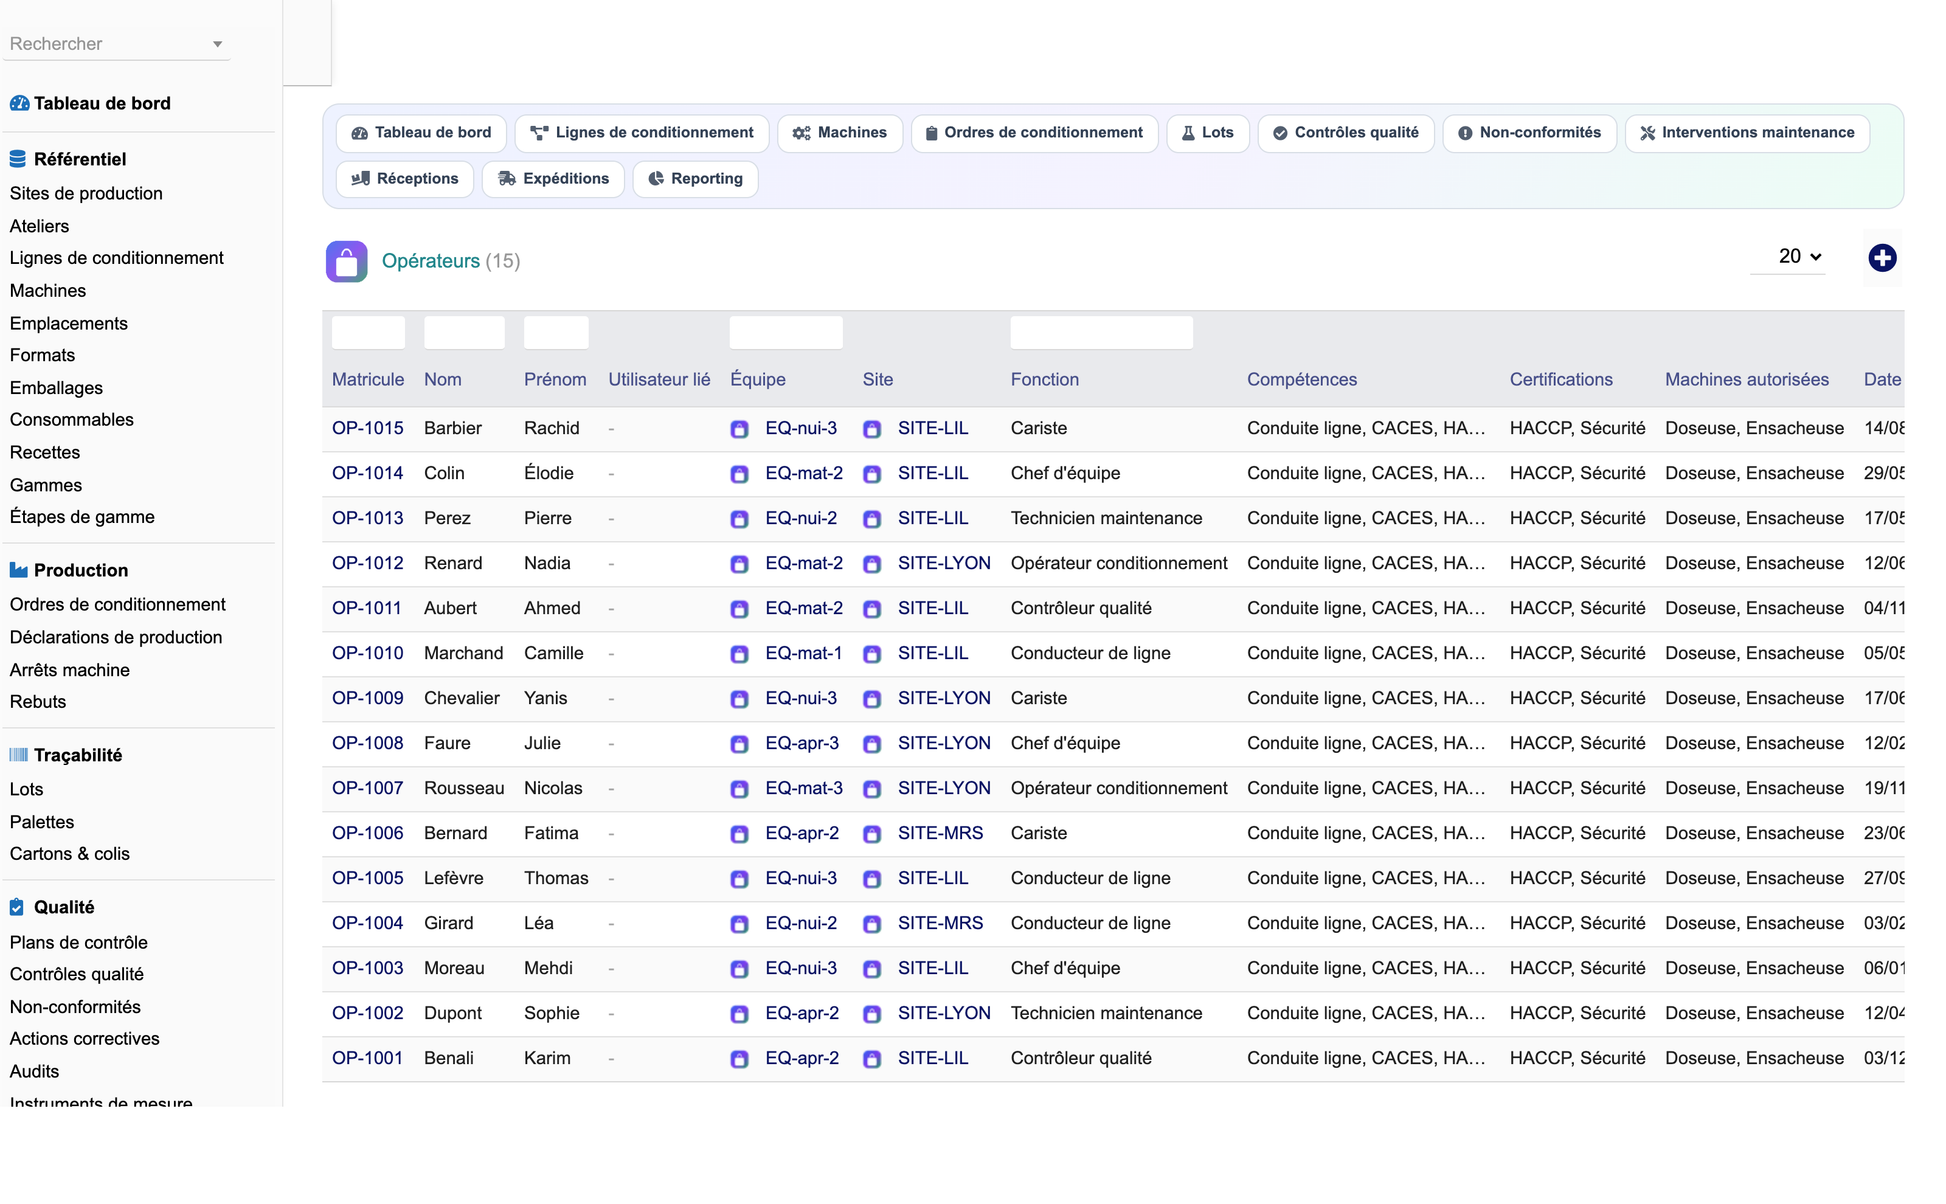
Task: Open Arrêts machine in sidebar
Action: 70,670
